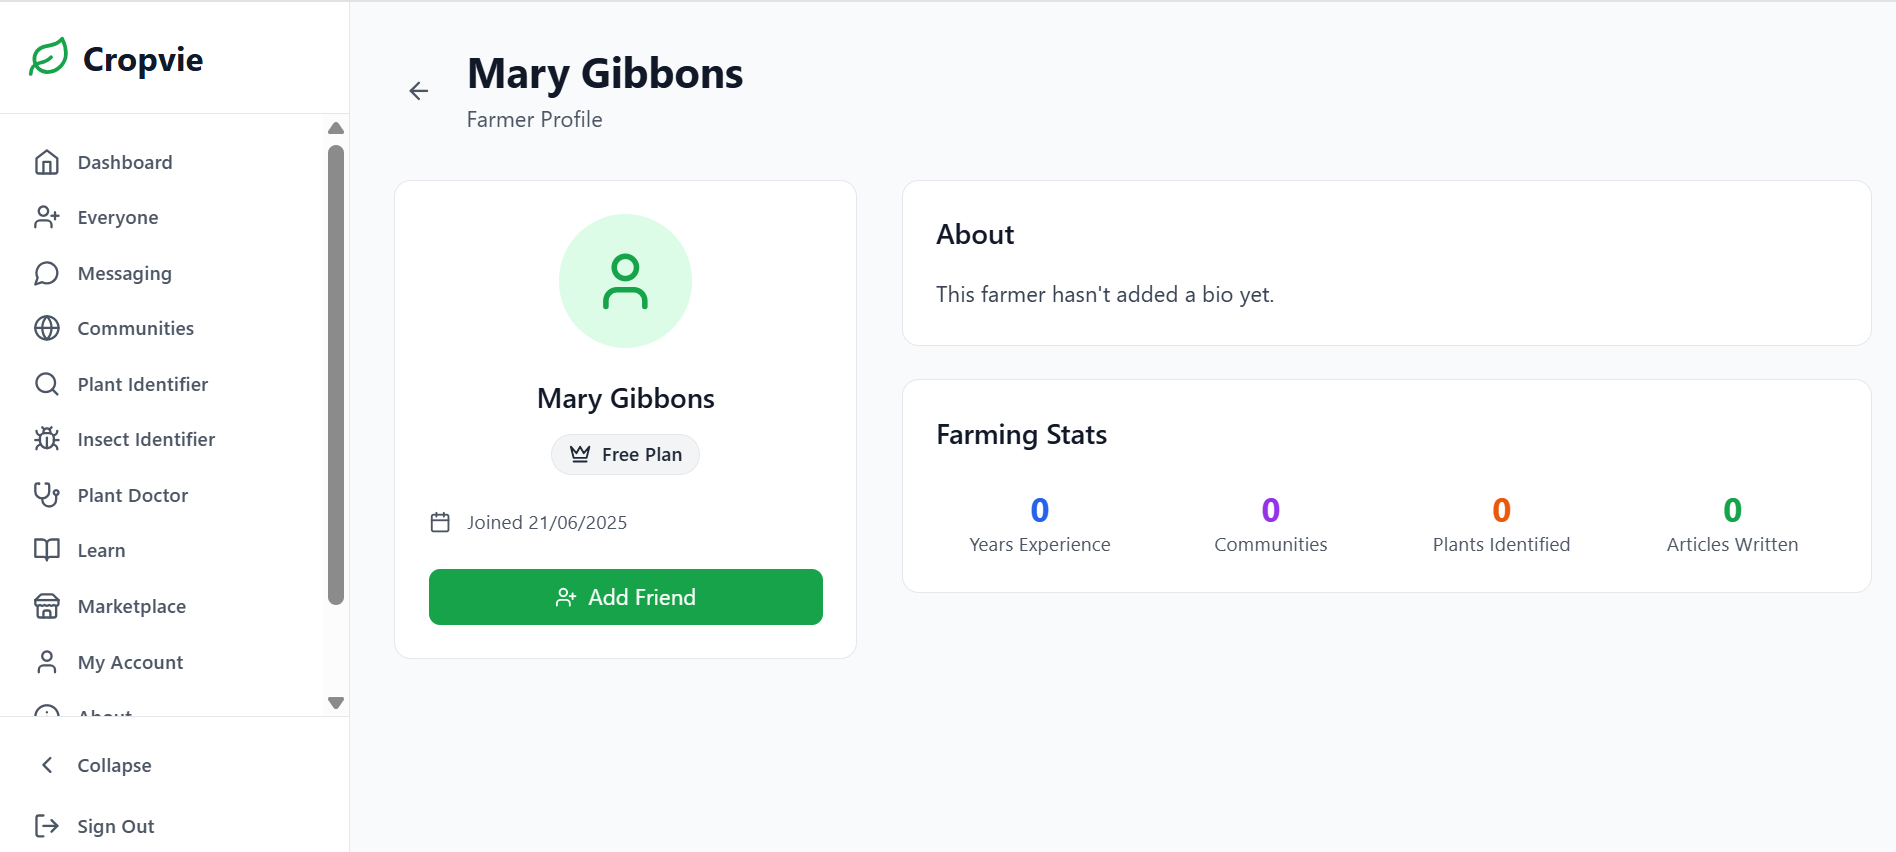Viewport: 1896px width, 852px height.
Task: Click the Cropvie leaf logo icon
Action: [48, 58]
